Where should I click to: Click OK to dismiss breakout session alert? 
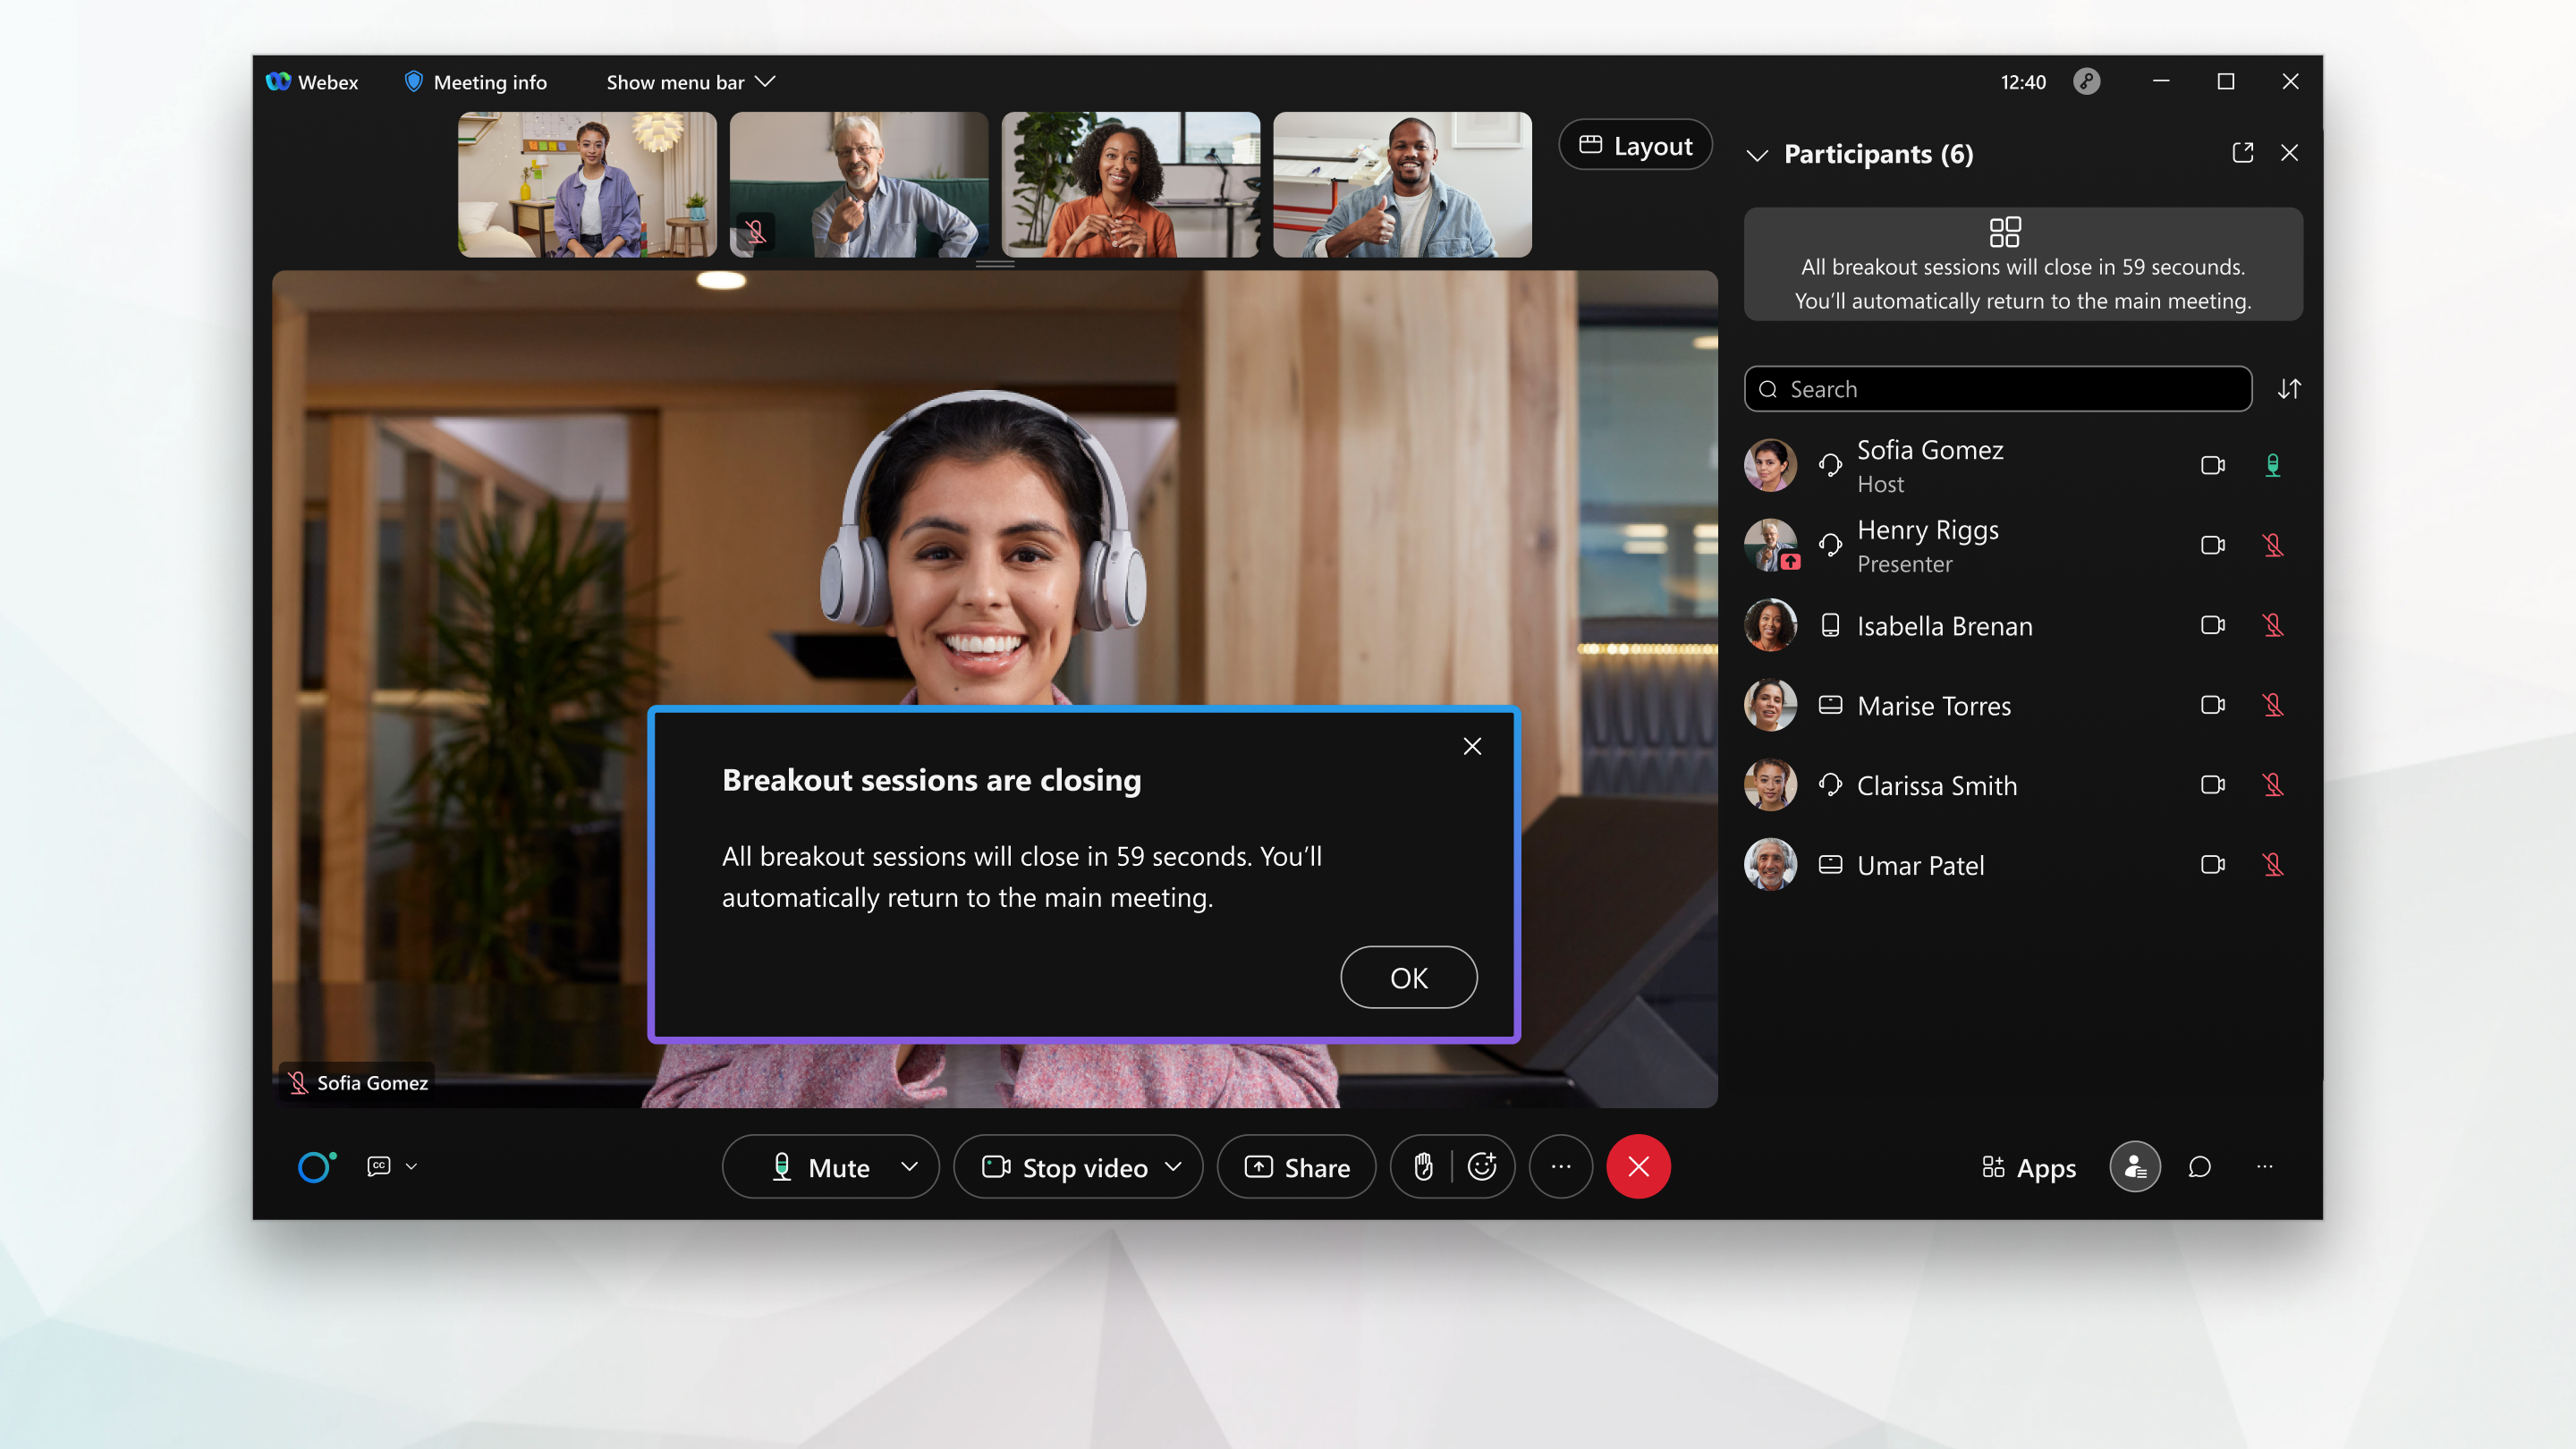click(x=1409, y=977)
